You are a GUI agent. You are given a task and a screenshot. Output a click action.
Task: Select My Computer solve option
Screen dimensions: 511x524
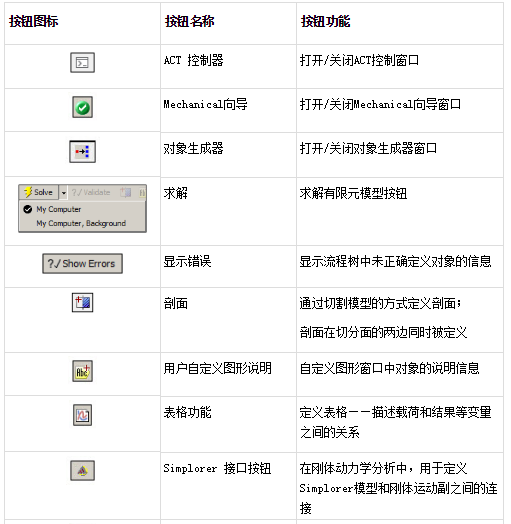(x=58, y=209)
